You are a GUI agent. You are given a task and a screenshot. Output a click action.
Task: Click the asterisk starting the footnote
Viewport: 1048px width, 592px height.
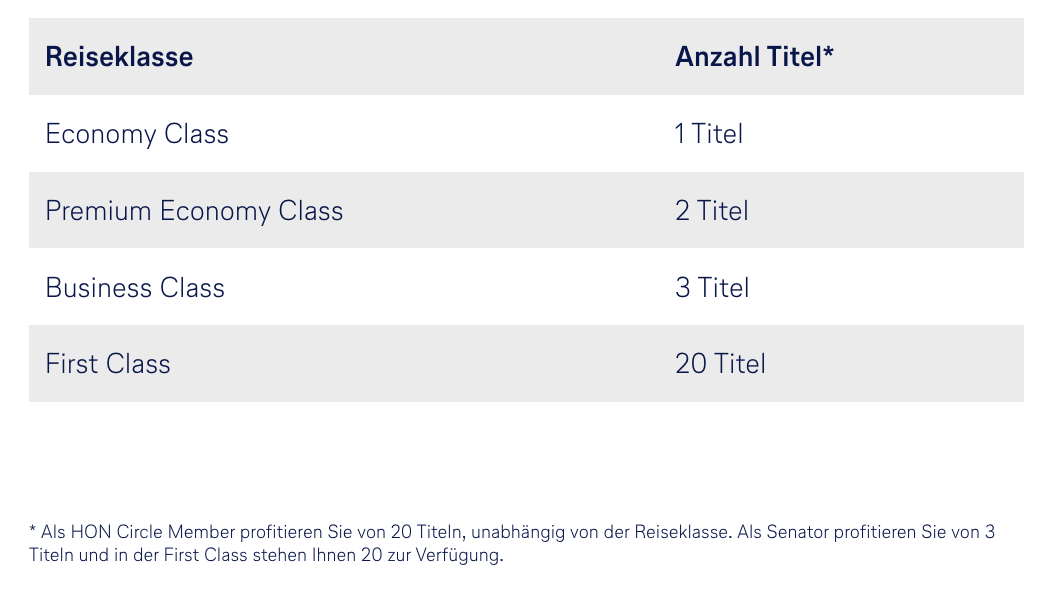(x=32, y=531)
